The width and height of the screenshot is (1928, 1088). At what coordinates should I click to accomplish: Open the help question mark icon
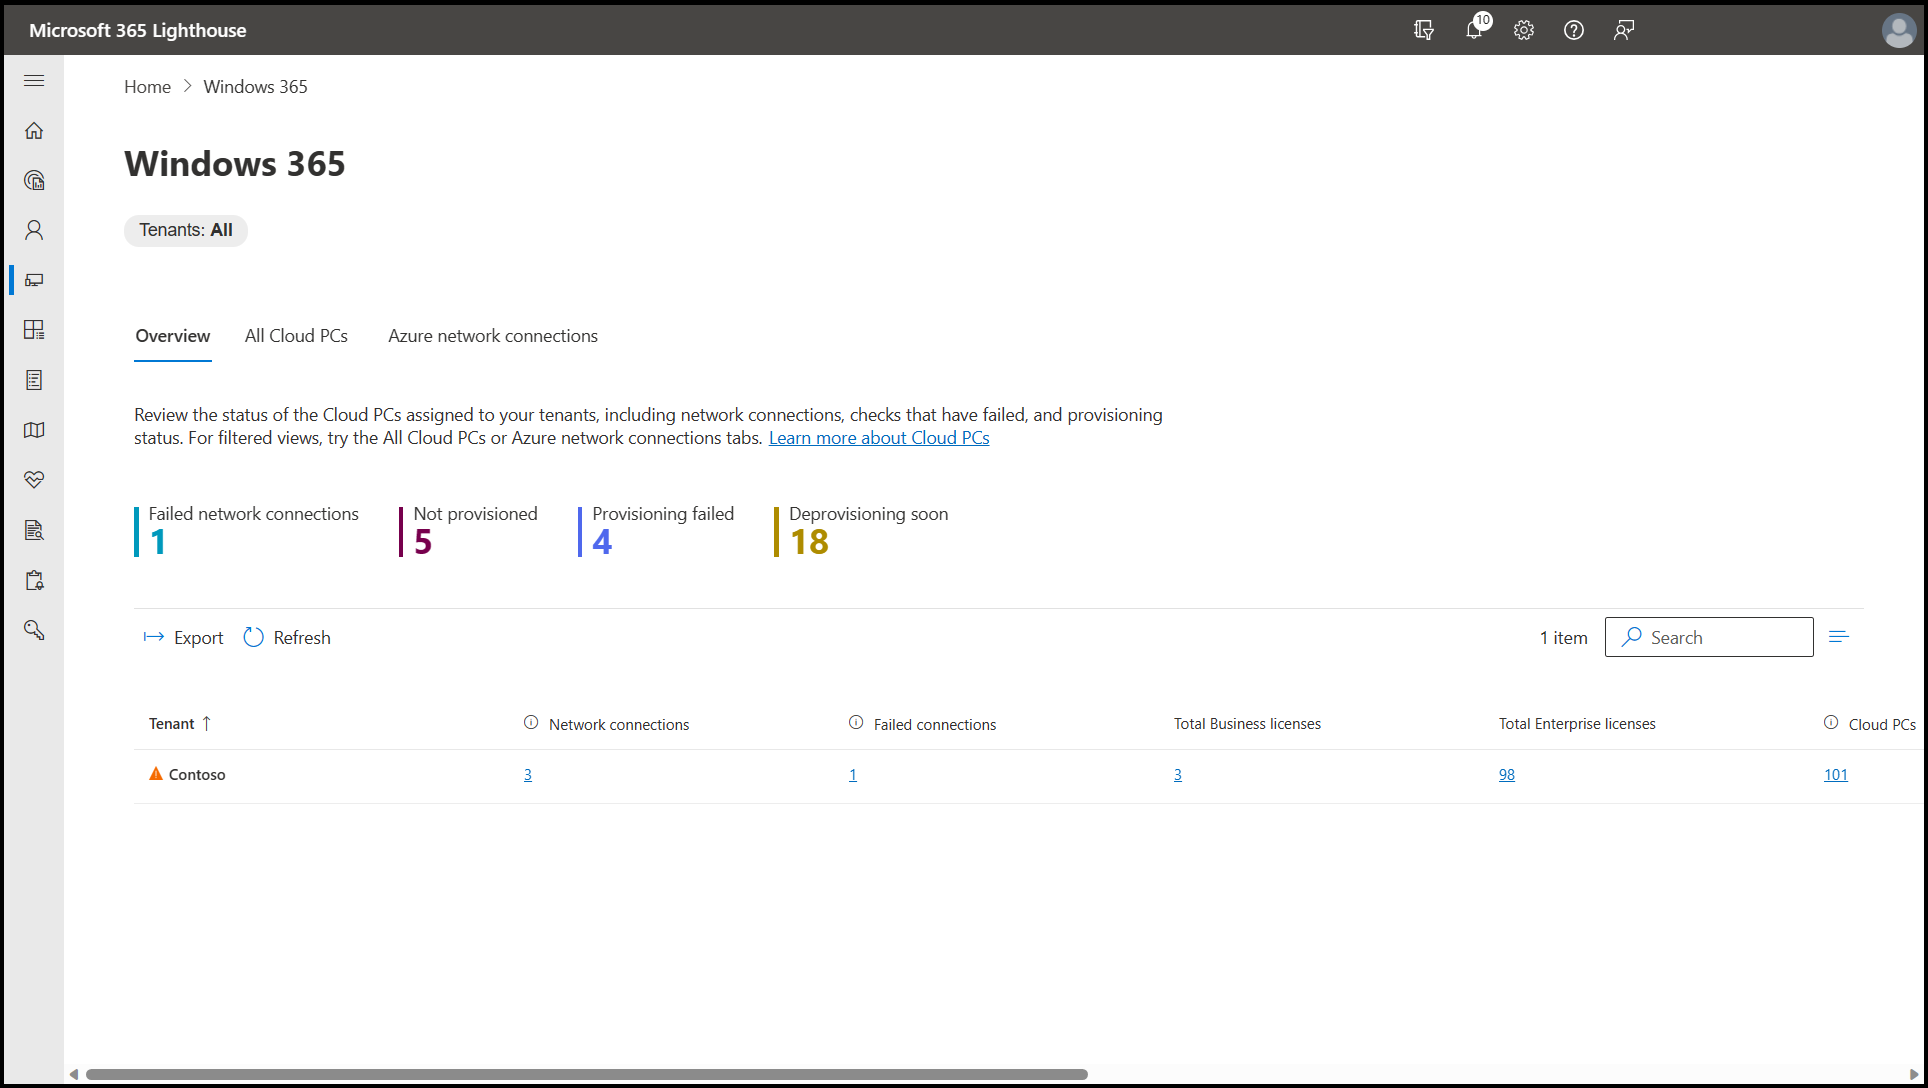point(1574,30)
